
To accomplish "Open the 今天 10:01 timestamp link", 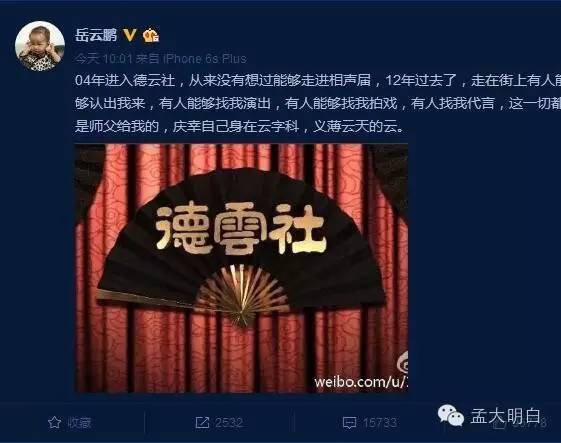I will tap(104, 58).
